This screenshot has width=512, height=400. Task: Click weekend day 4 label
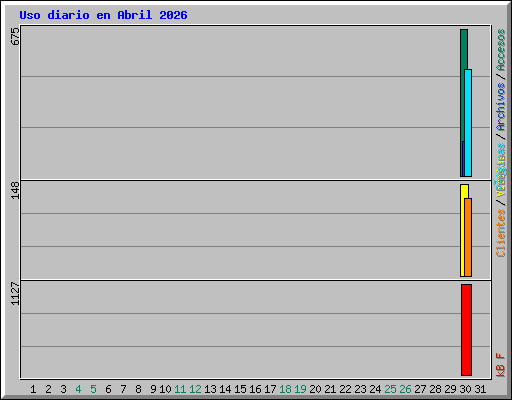pos(78,389)
